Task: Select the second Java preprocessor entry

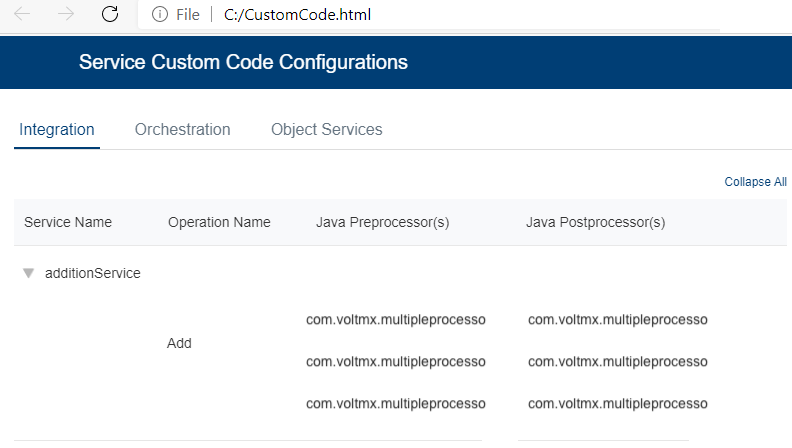Action: coord(396,361)
